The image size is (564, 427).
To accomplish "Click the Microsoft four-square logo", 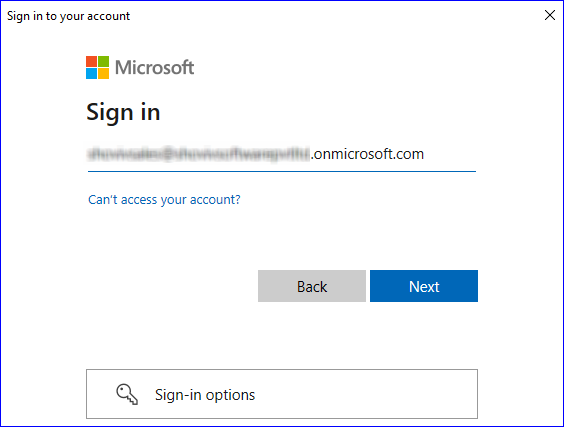I will tap(97, 67).
